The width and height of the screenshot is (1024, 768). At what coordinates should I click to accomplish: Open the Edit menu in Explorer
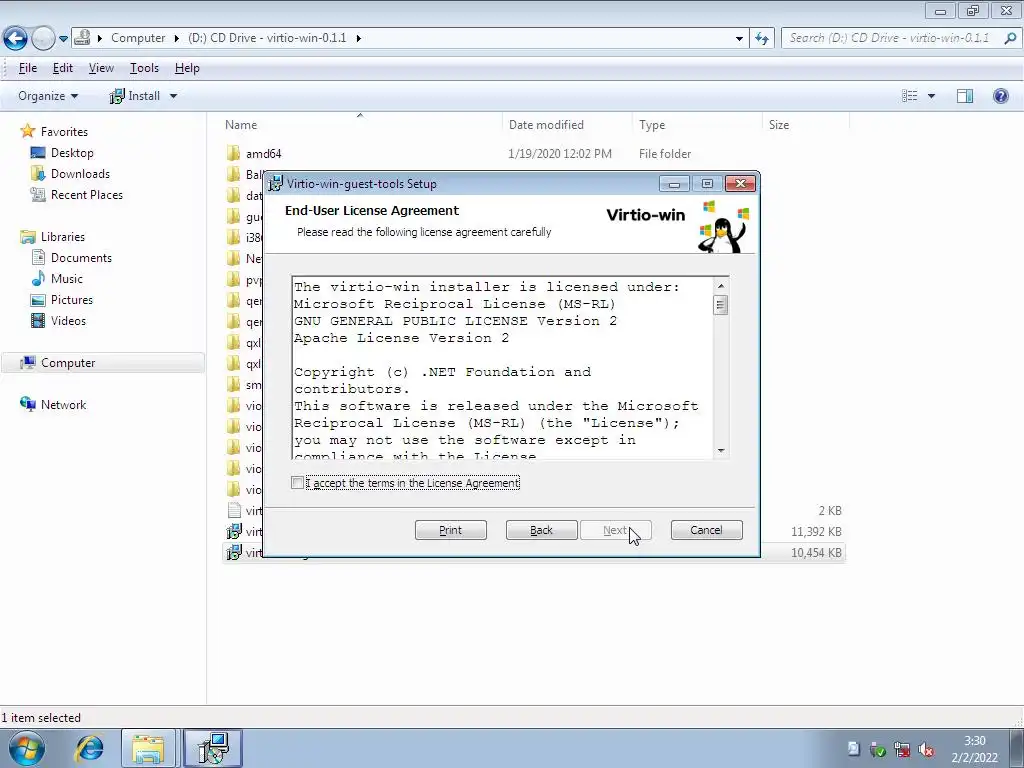(x=63, y=68)
